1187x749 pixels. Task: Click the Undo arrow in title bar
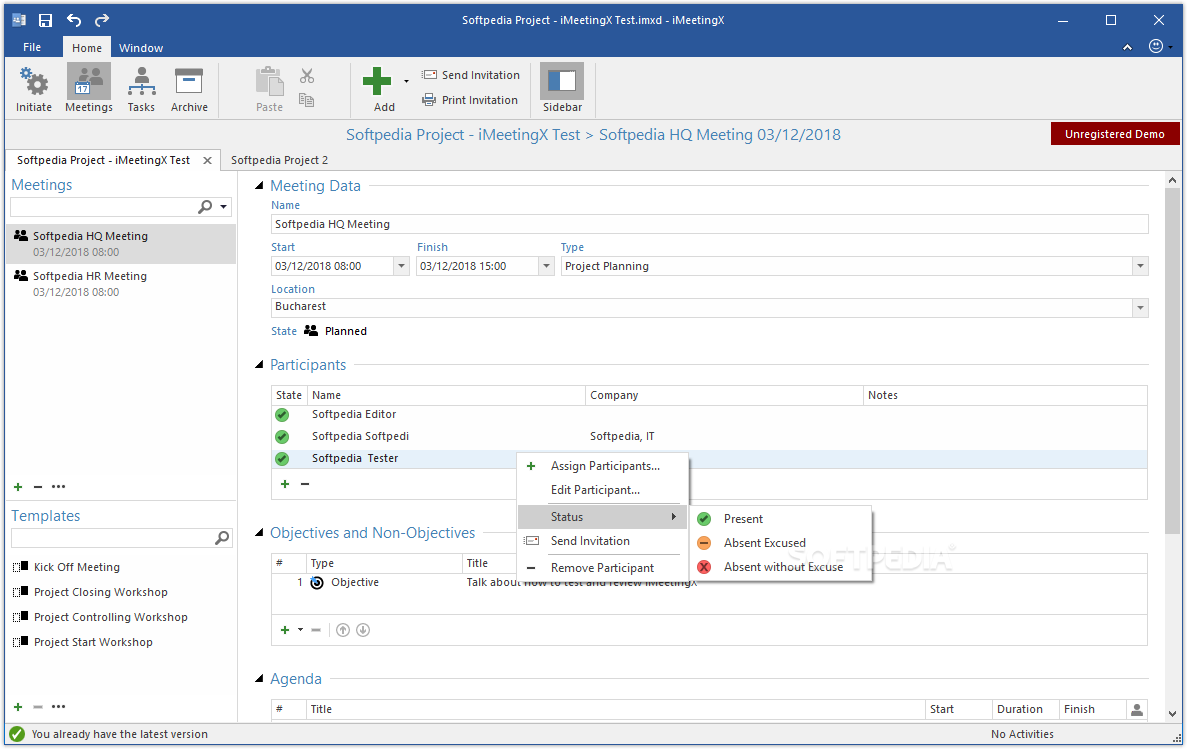(73, 20)
